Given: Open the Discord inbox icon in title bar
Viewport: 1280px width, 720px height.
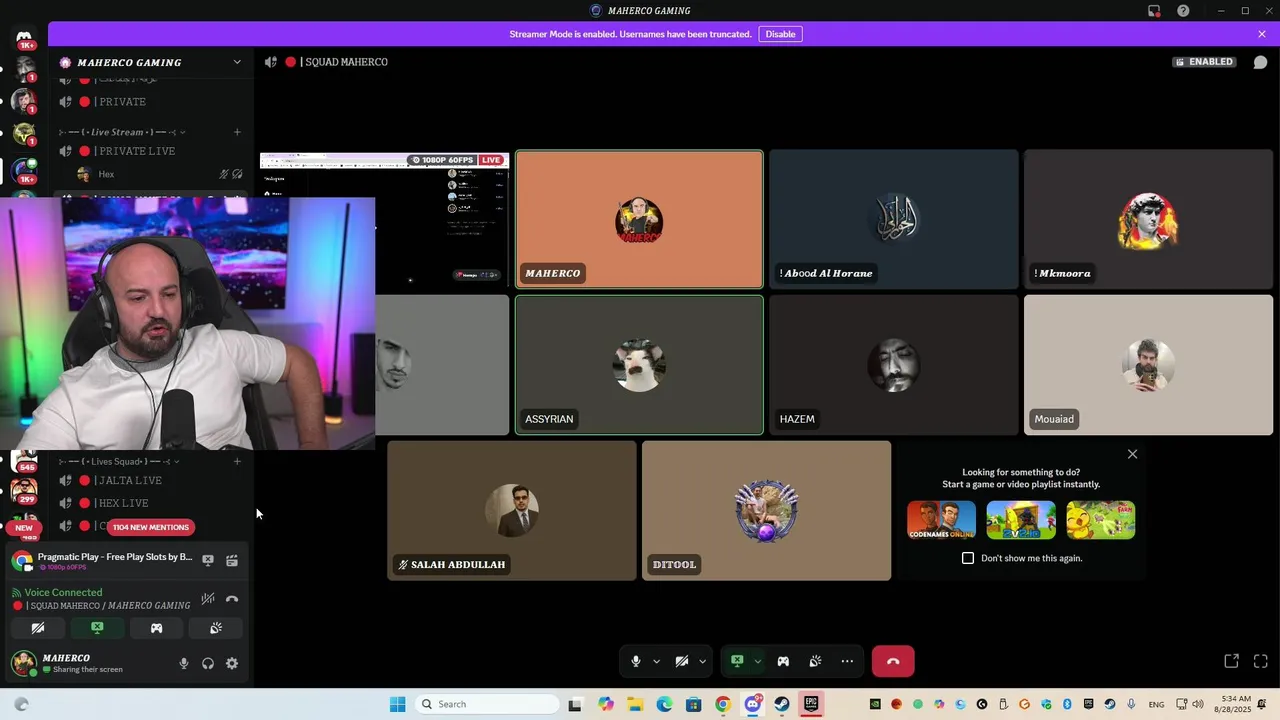Looking at the screenshot, I should click(1154, 11).
